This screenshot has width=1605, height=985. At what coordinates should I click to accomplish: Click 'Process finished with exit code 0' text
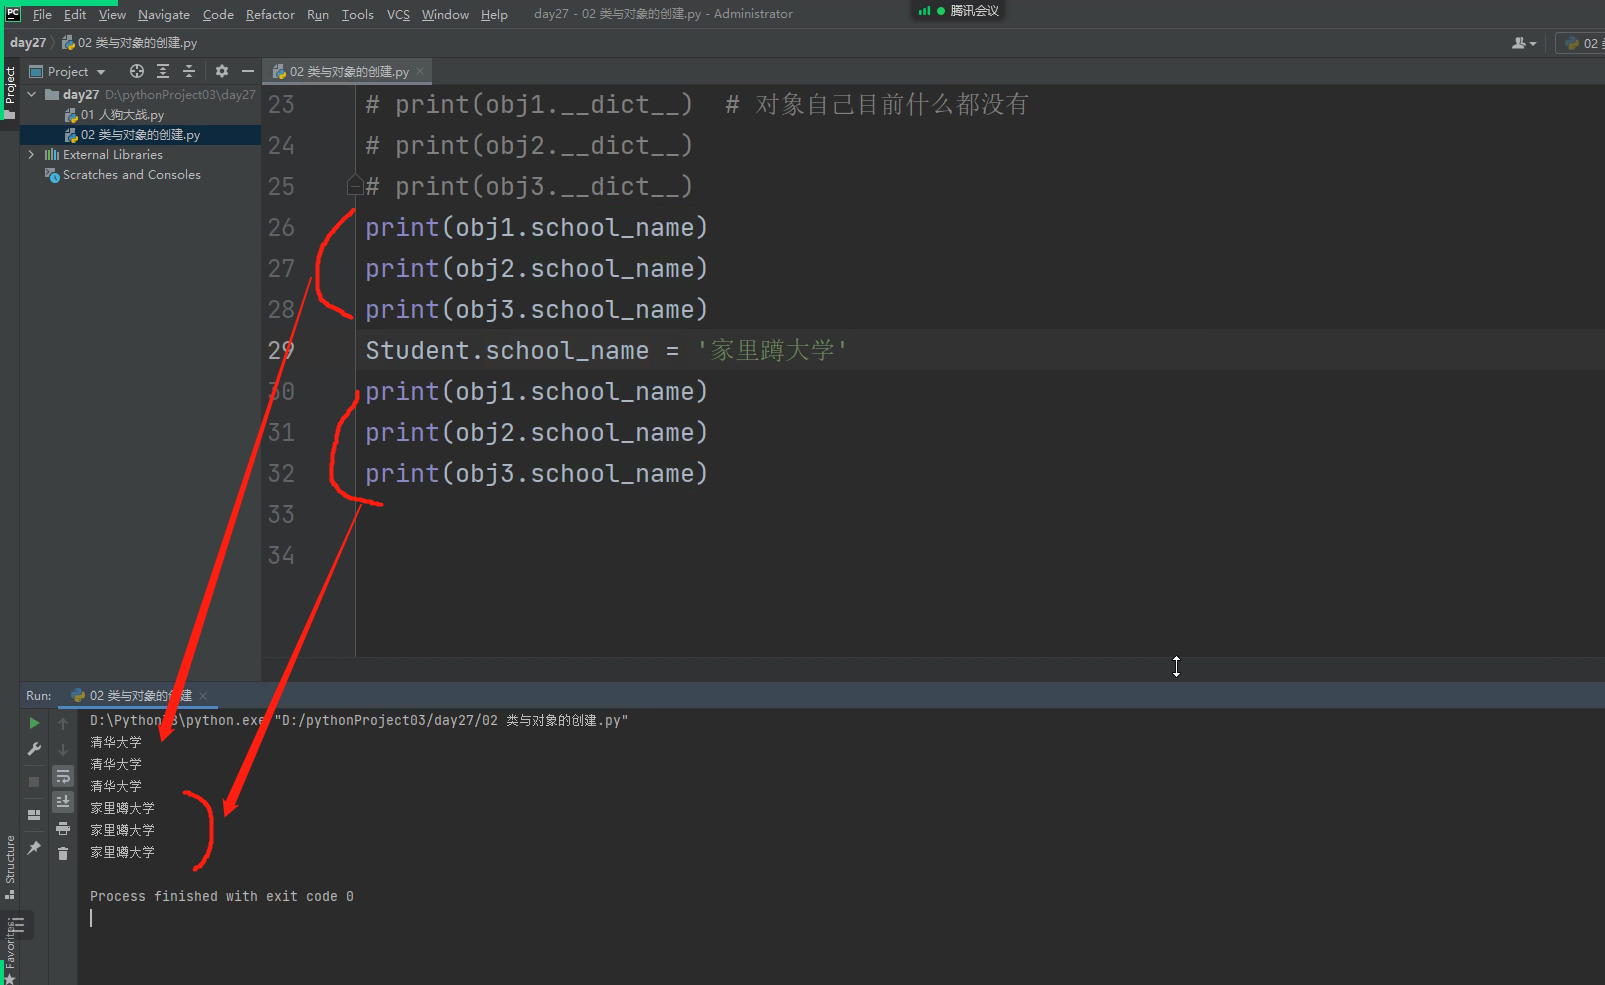[x=222, y=896]
